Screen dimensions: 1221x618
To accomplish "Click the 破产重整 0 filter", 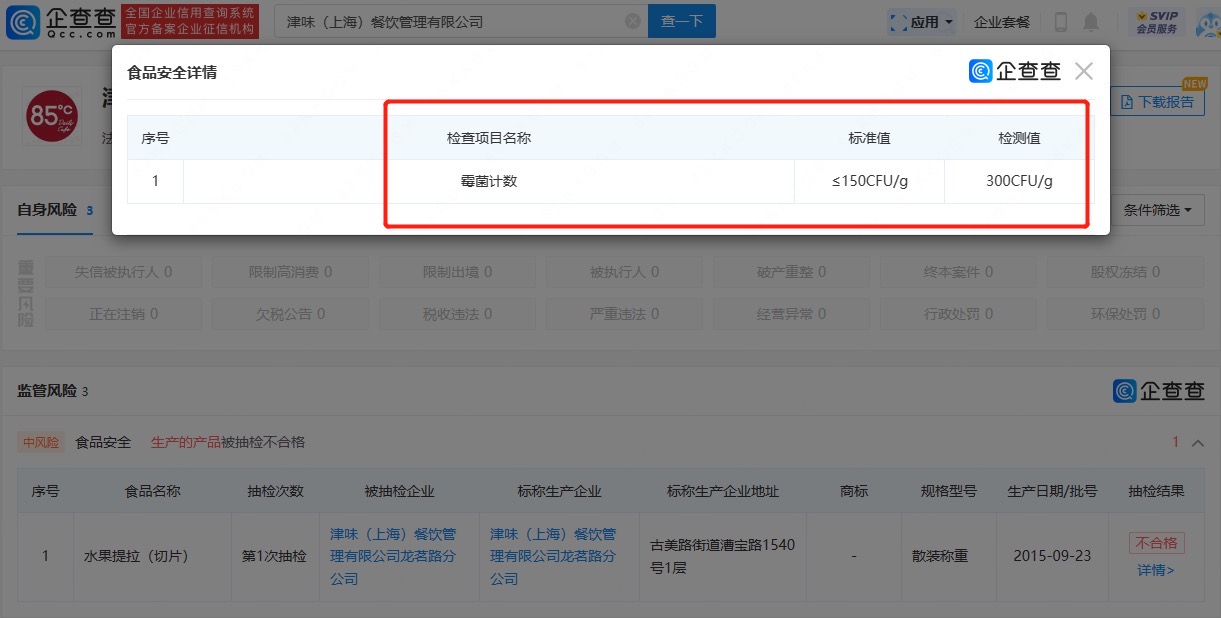I will click(791, 272).
